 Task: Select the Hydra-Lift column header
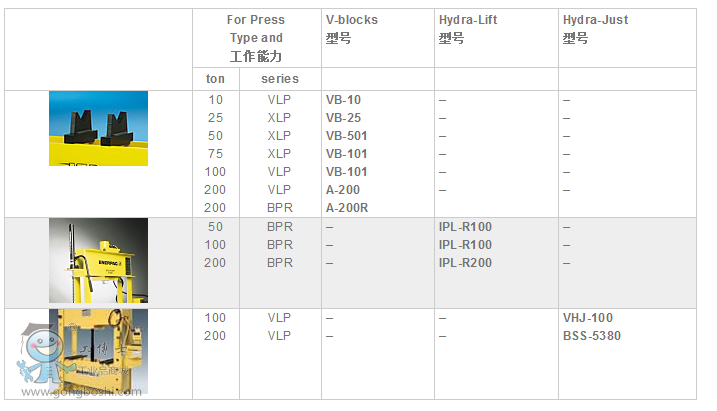click(466, 20)
